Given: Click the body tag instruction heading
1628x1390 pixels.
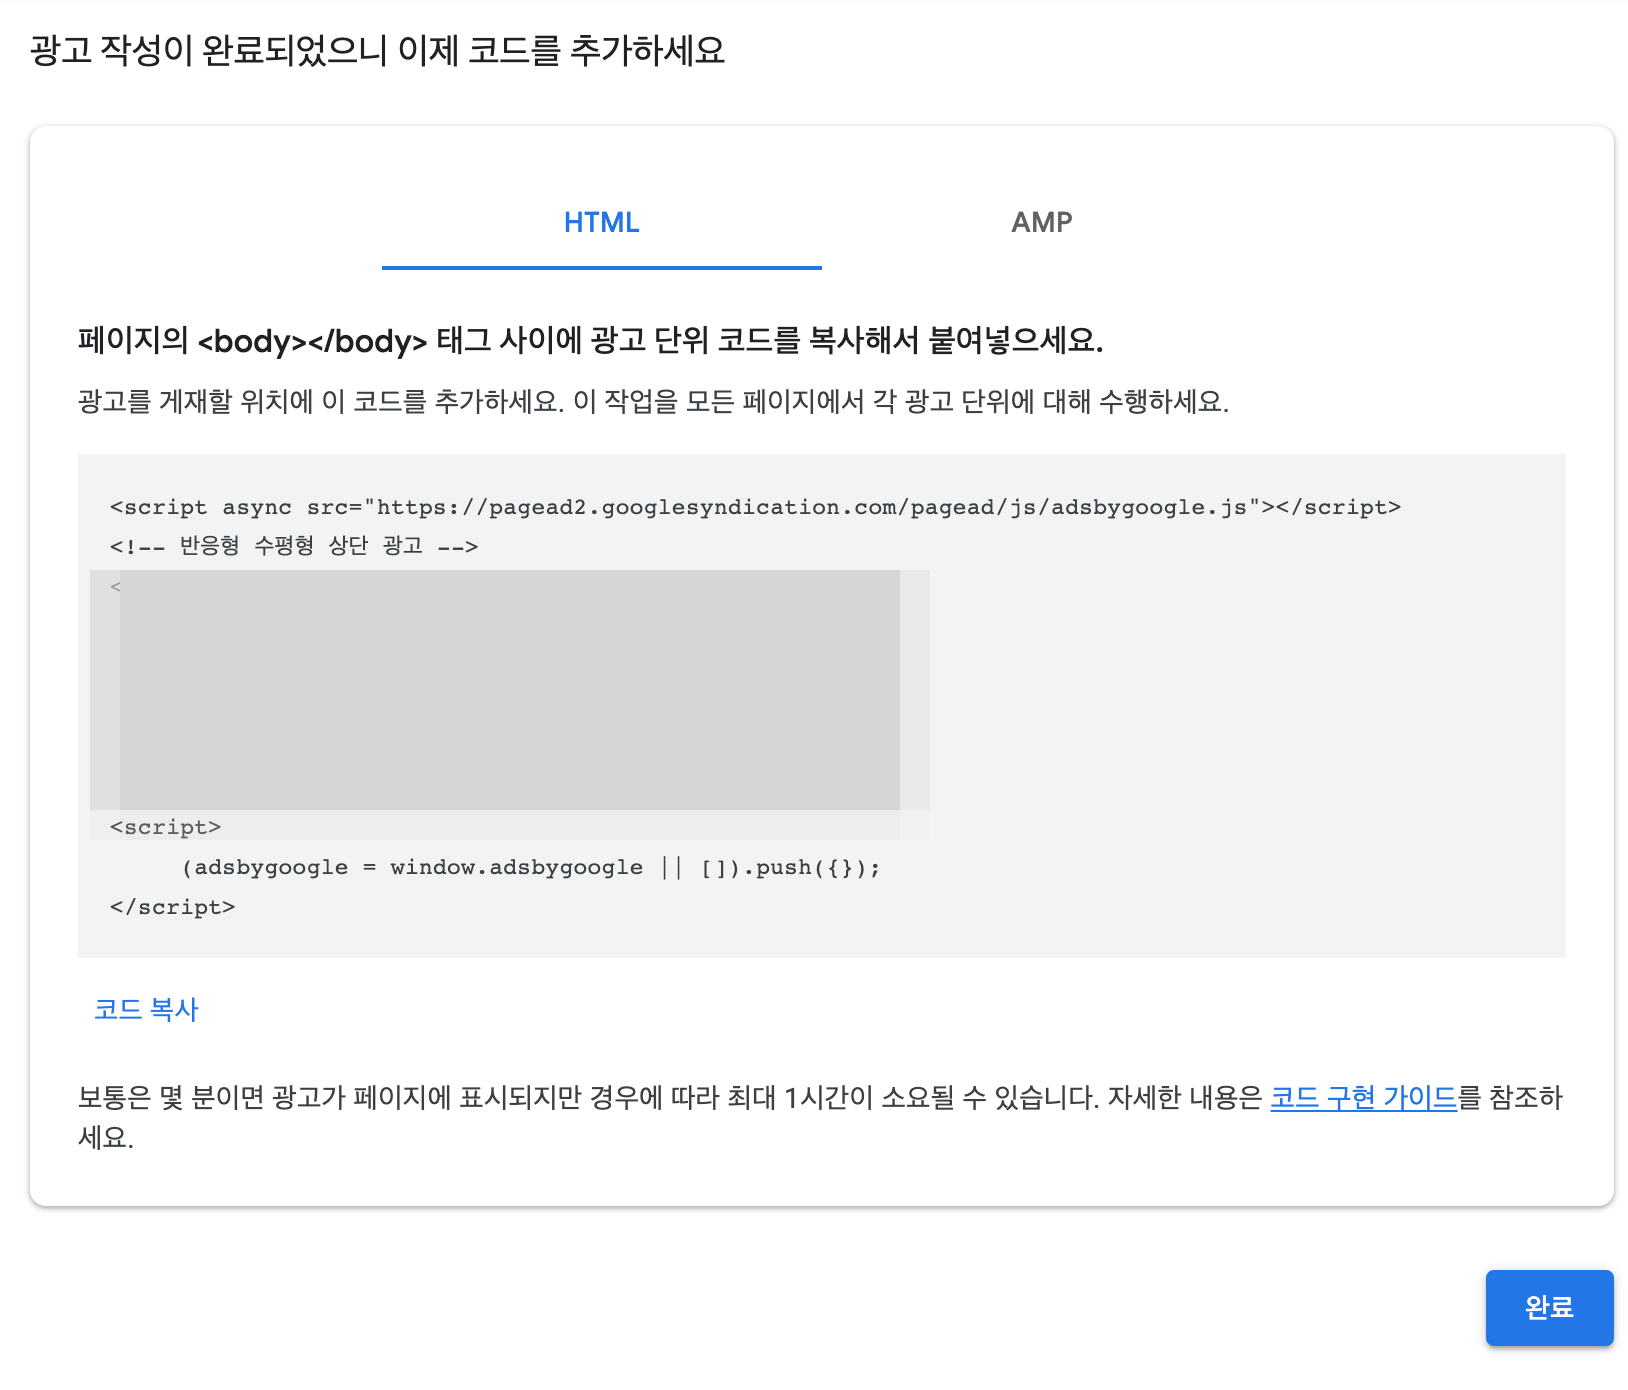Looking at the screenshot, I should 590,341.
